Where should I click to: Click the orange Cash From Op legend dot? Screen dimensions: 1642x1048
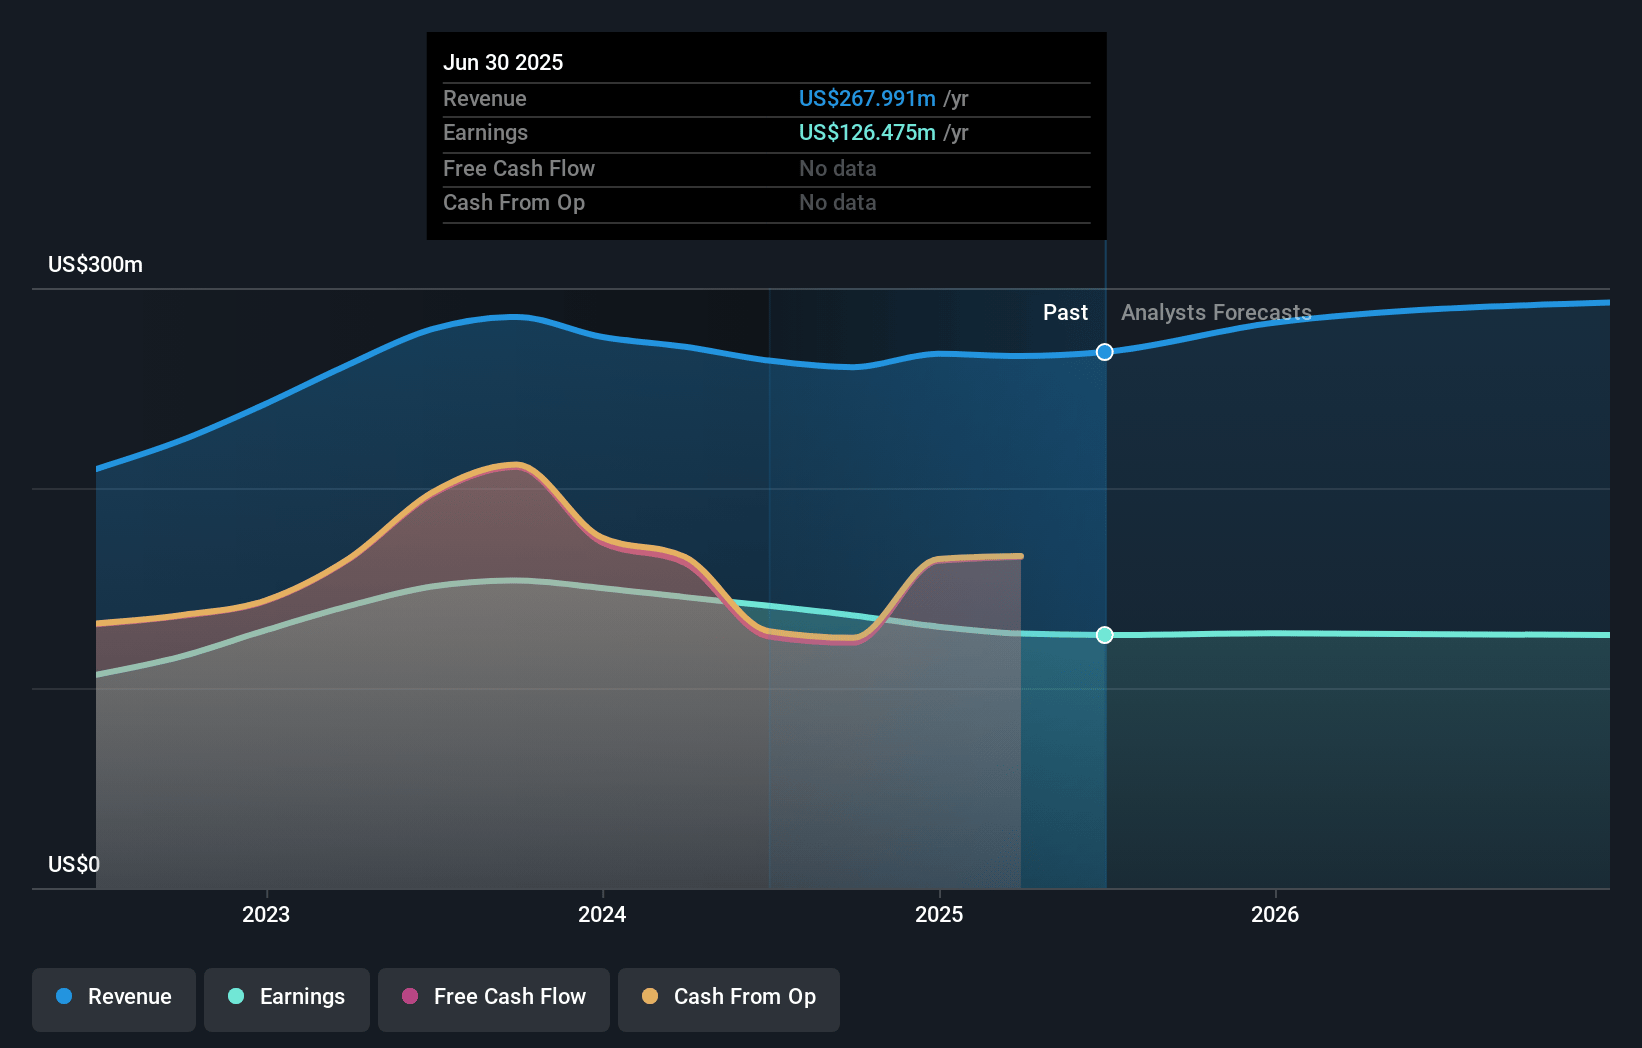coord(650,996)
